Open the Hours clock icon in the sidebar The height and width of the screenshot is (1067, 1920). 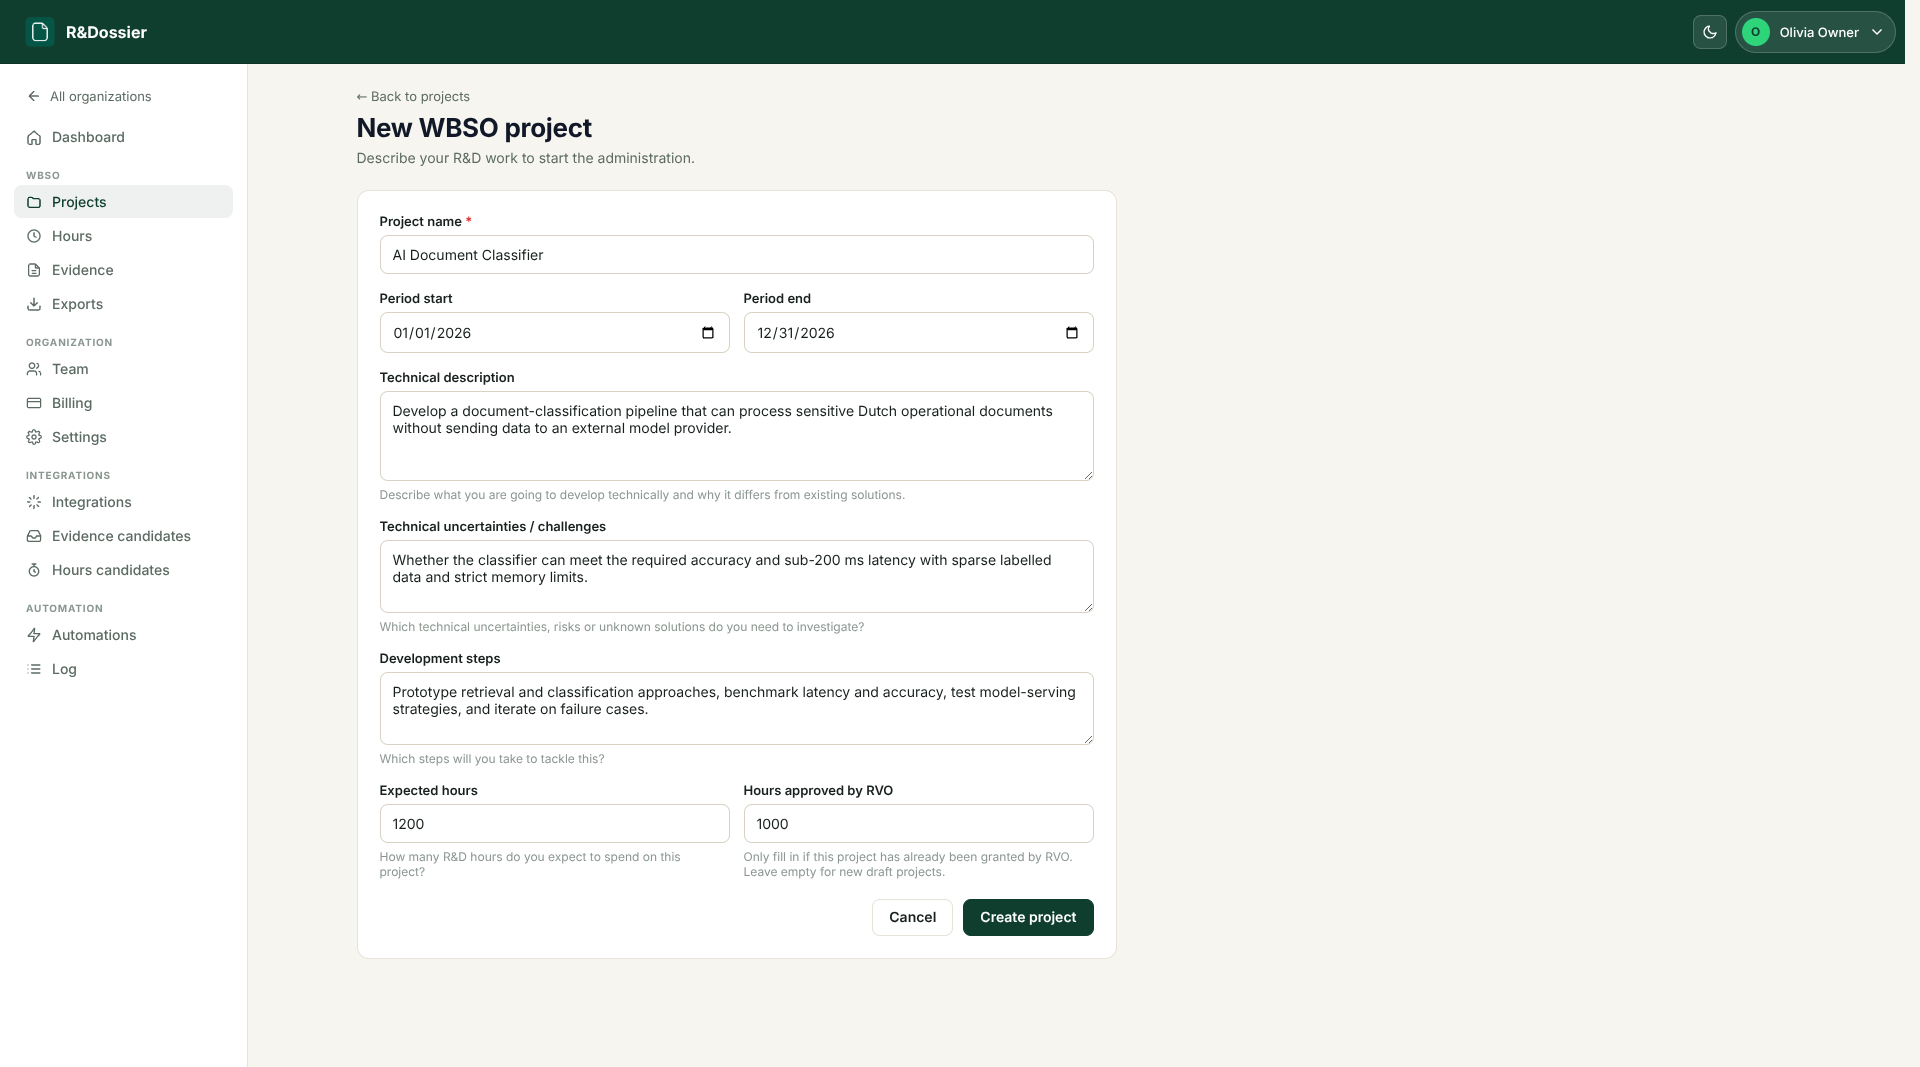(34, 236)
